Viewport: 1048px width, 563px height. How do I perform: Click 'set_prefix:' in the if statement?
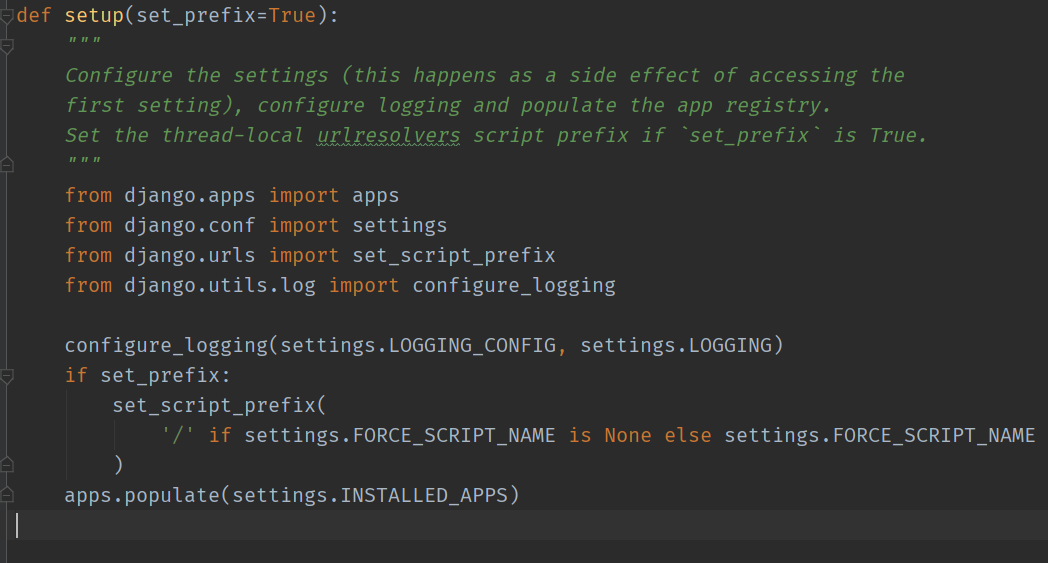[x=165, y=376]
